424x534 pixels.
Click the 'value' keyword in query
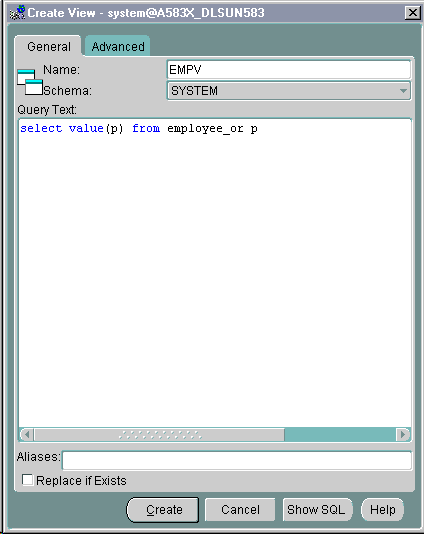click(86, 128)
